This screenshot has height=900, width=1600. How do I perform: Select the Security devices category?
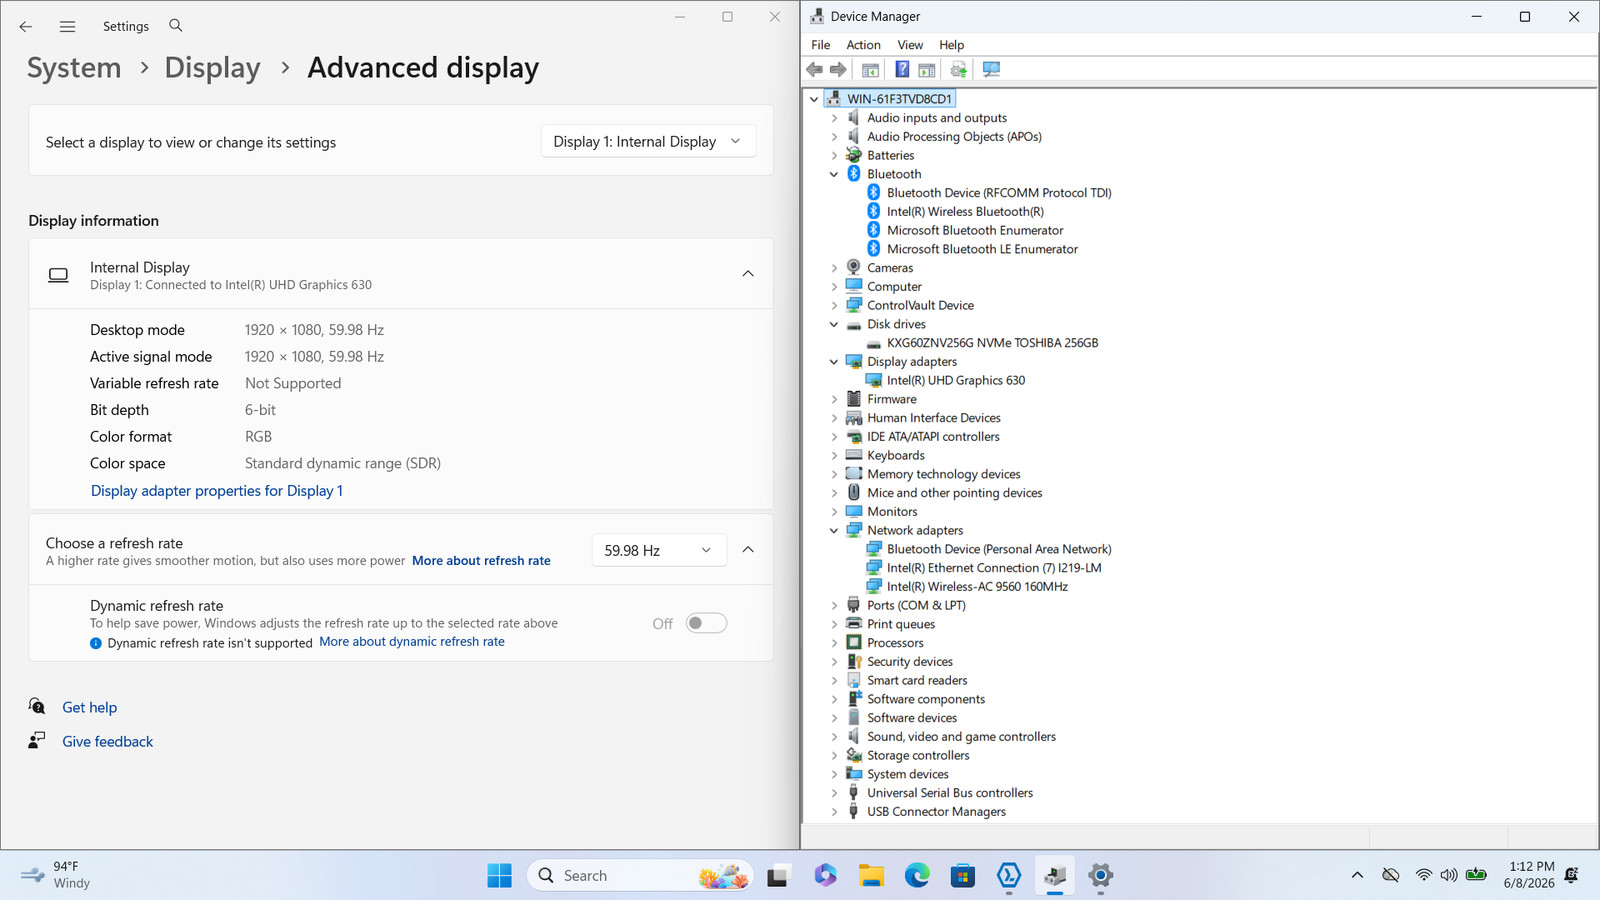(910, 662)
